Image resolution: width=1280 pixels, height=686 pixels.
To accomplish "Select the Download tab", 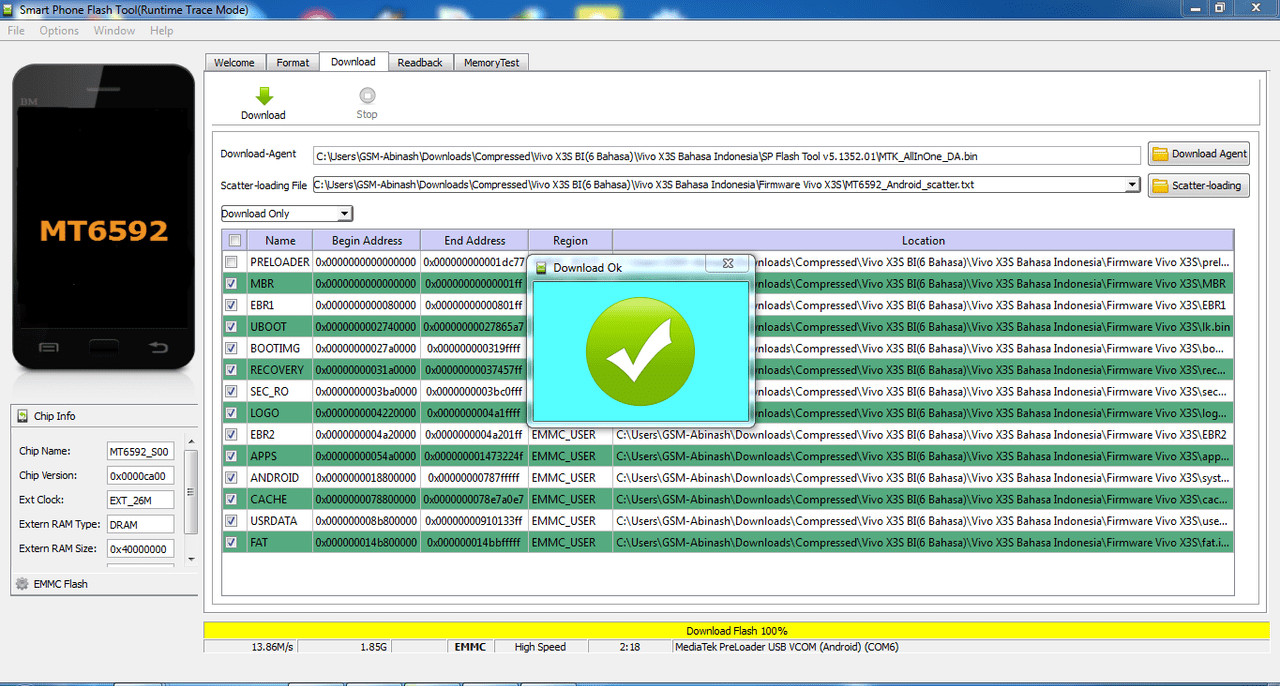I will click(x=353, y=61).
